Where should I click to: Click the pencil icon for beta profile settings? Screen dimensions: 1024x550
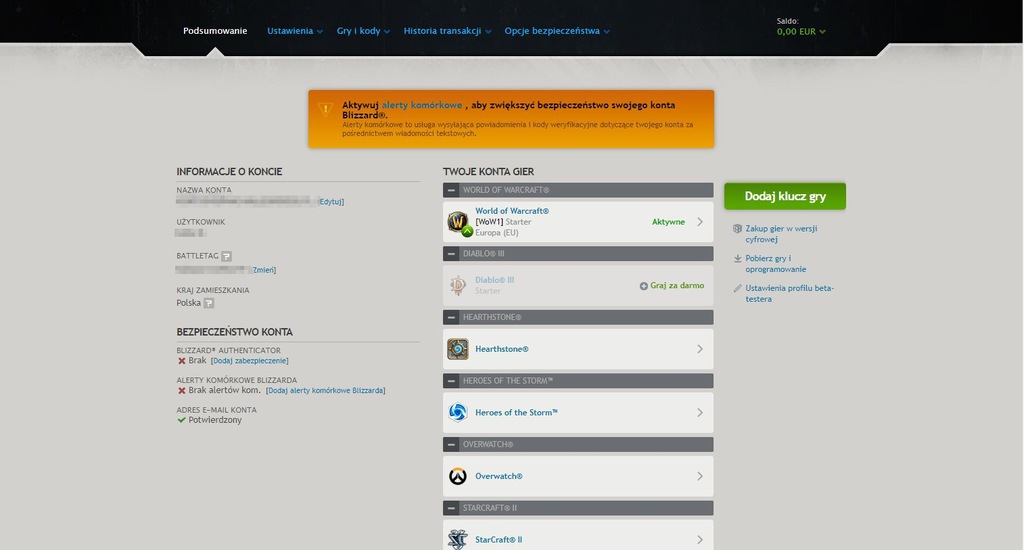[x=737, y=288]
